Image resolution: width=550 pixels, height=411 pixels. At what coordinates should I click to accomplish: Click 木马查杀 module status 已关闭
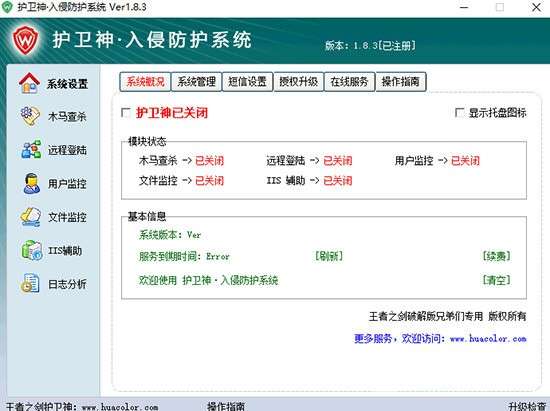click(x=209, y=161)
